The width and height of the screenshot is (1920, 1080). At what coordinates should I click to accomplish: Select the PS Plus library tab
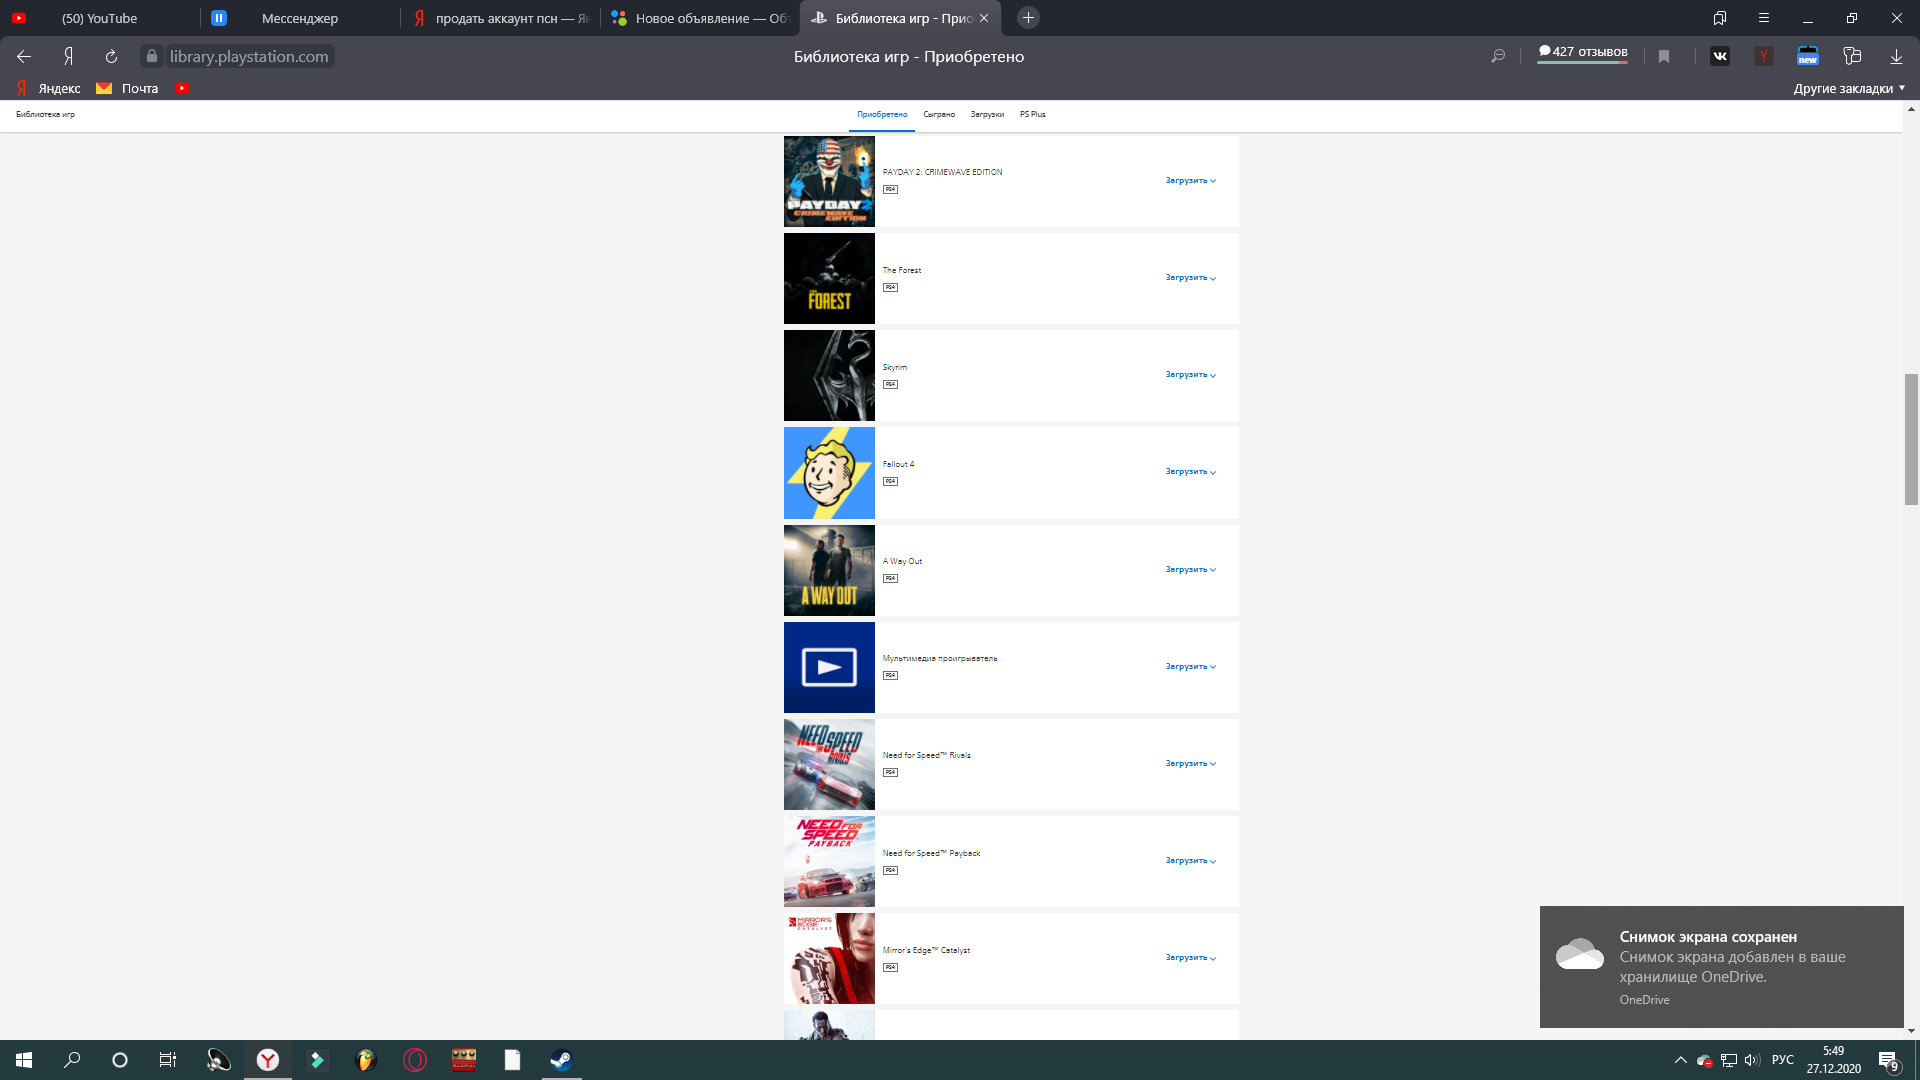click(x=1033, y=115)
